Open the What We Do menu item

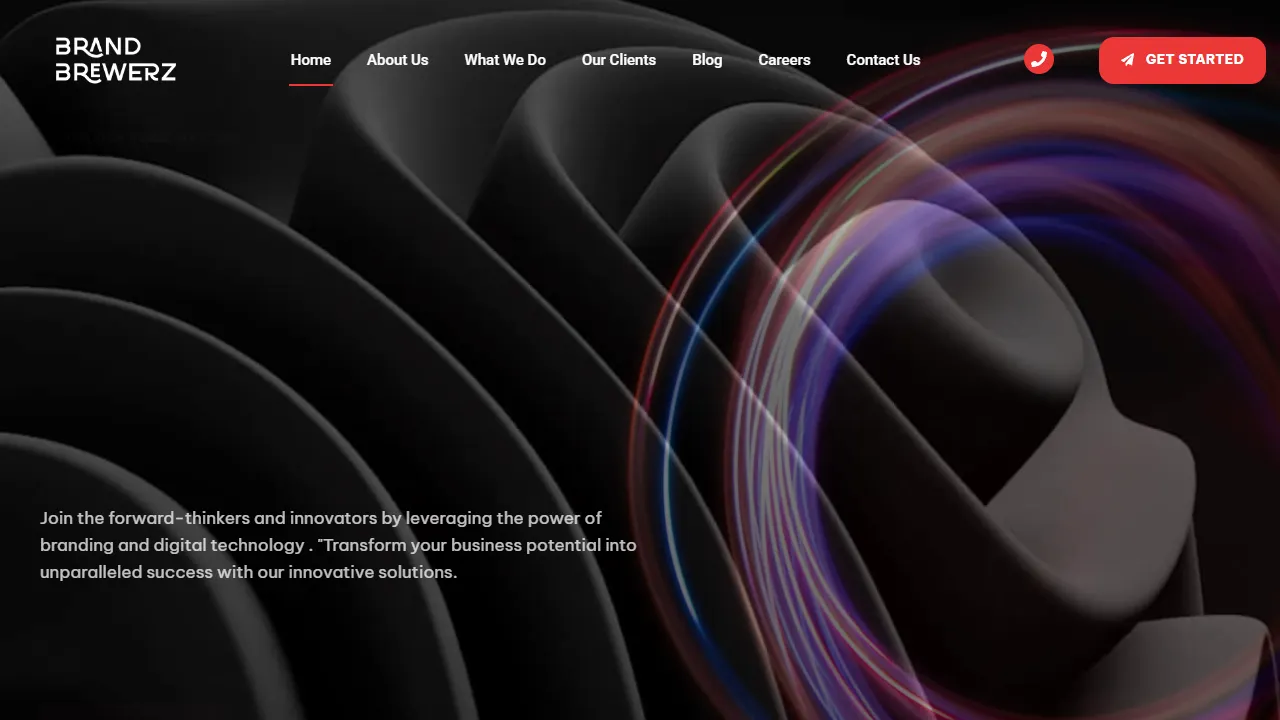(x=505, y=60)
